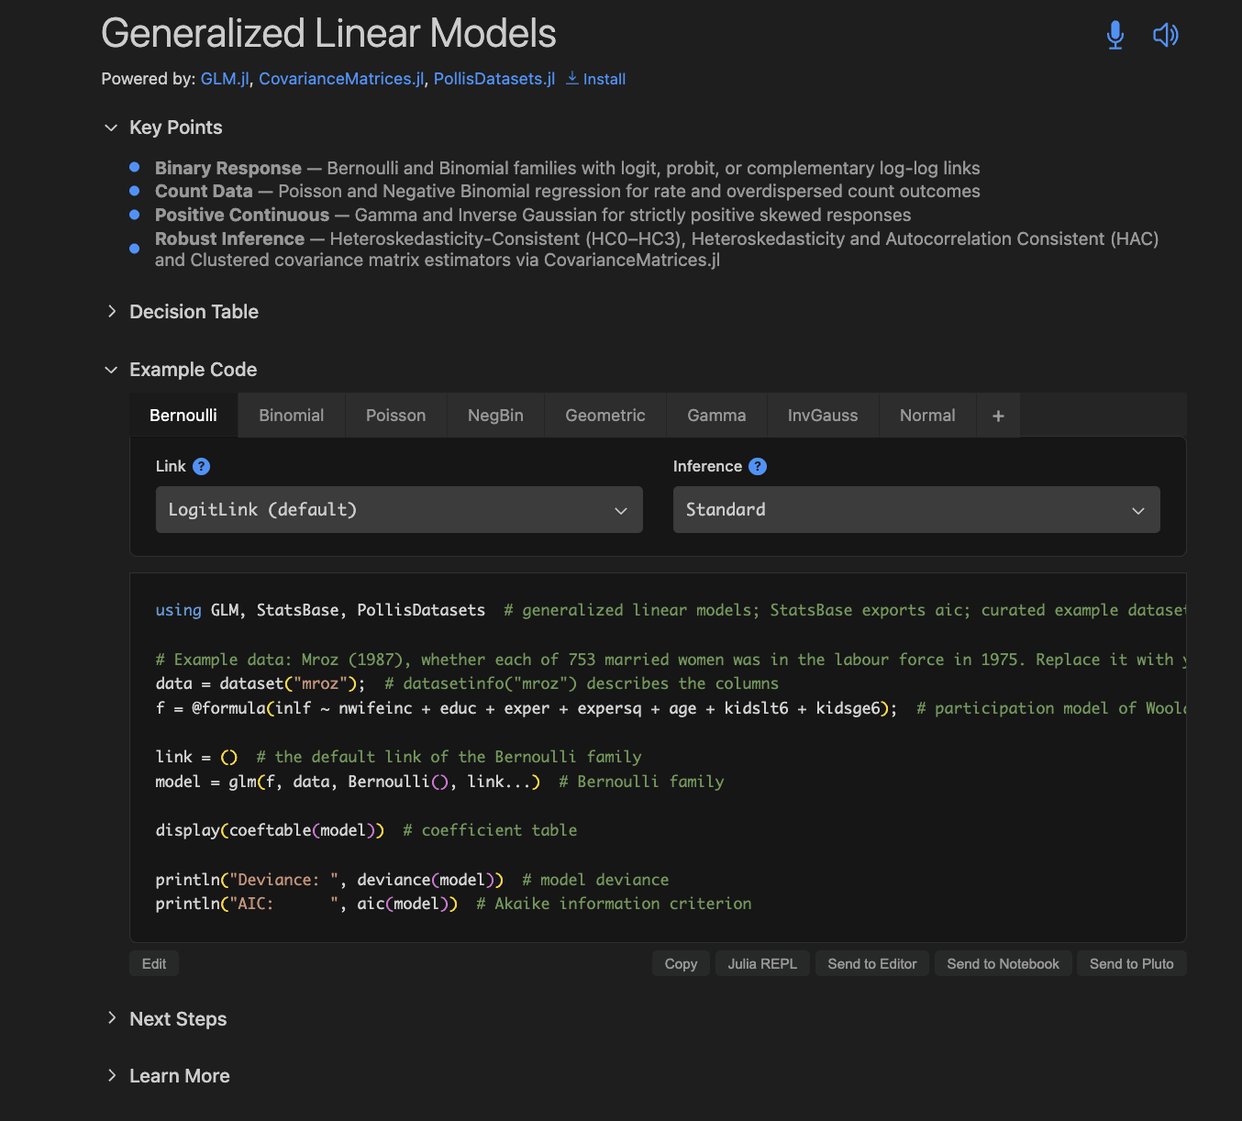Click the '# Example data: Mroz (1987)' comment
This screenshot has height=1121, width=1242.
coord(670,660)
